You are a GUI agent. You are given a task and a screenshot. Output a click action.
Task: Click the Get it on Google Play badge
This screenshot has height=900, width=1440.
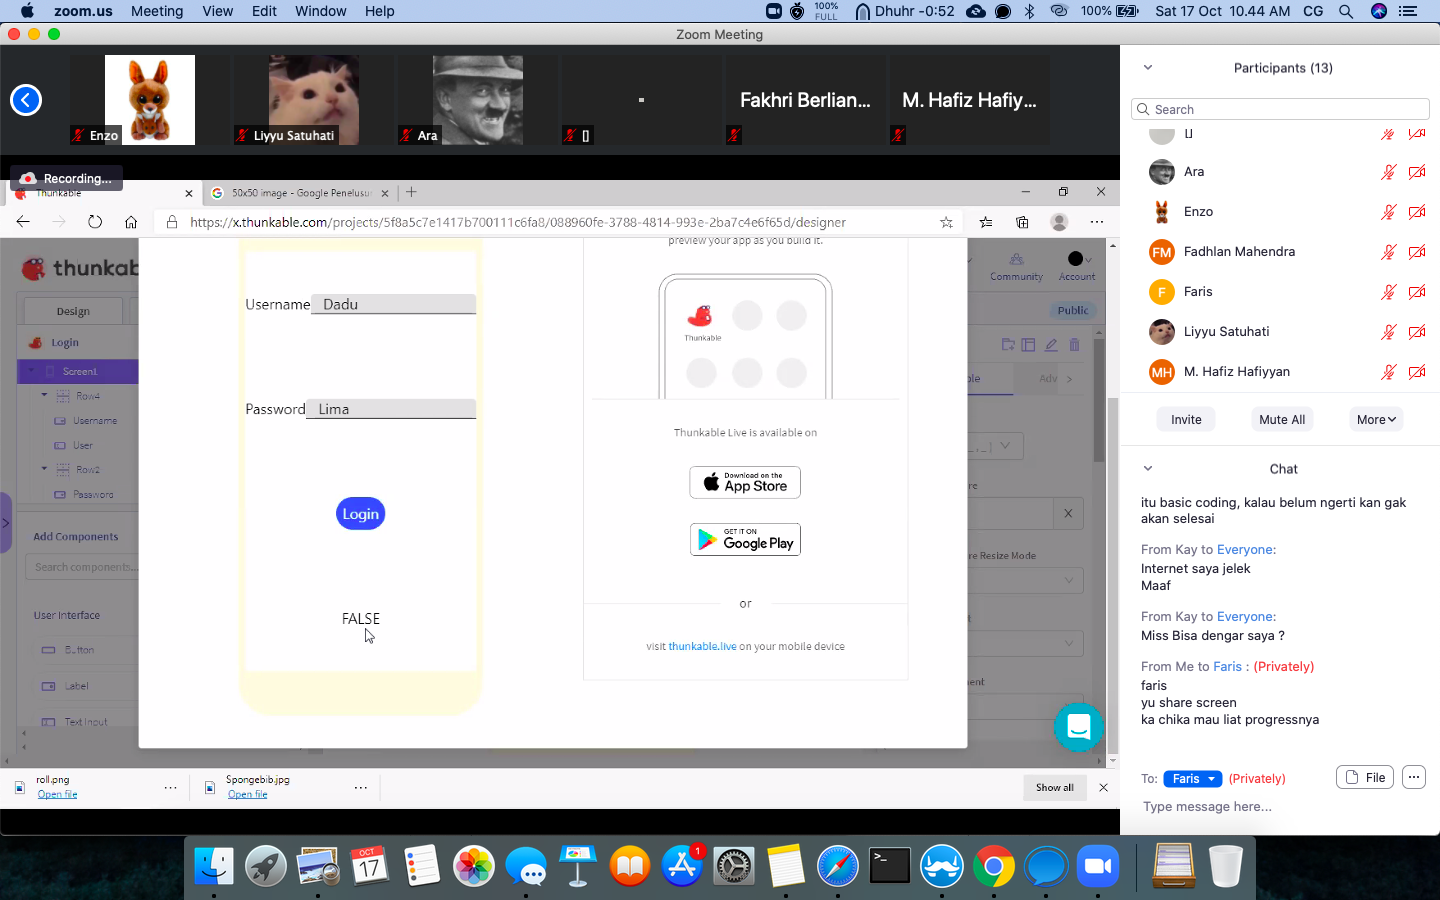(x=745, y=540)
